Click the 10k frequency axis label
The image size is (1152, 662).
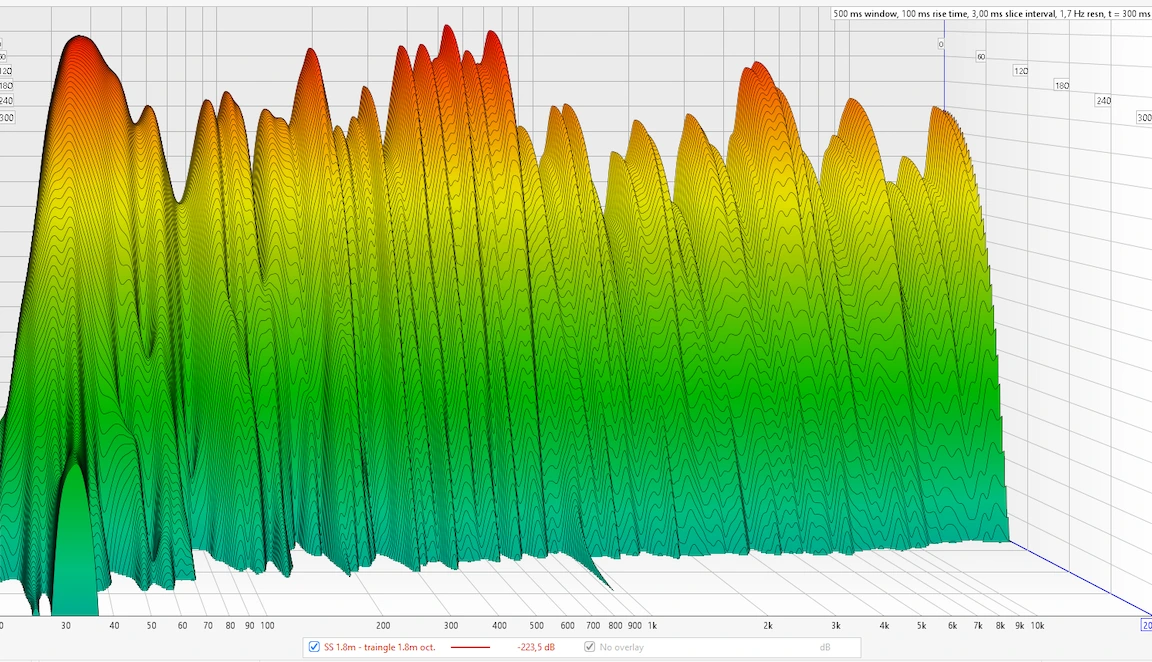point(1037,625)
